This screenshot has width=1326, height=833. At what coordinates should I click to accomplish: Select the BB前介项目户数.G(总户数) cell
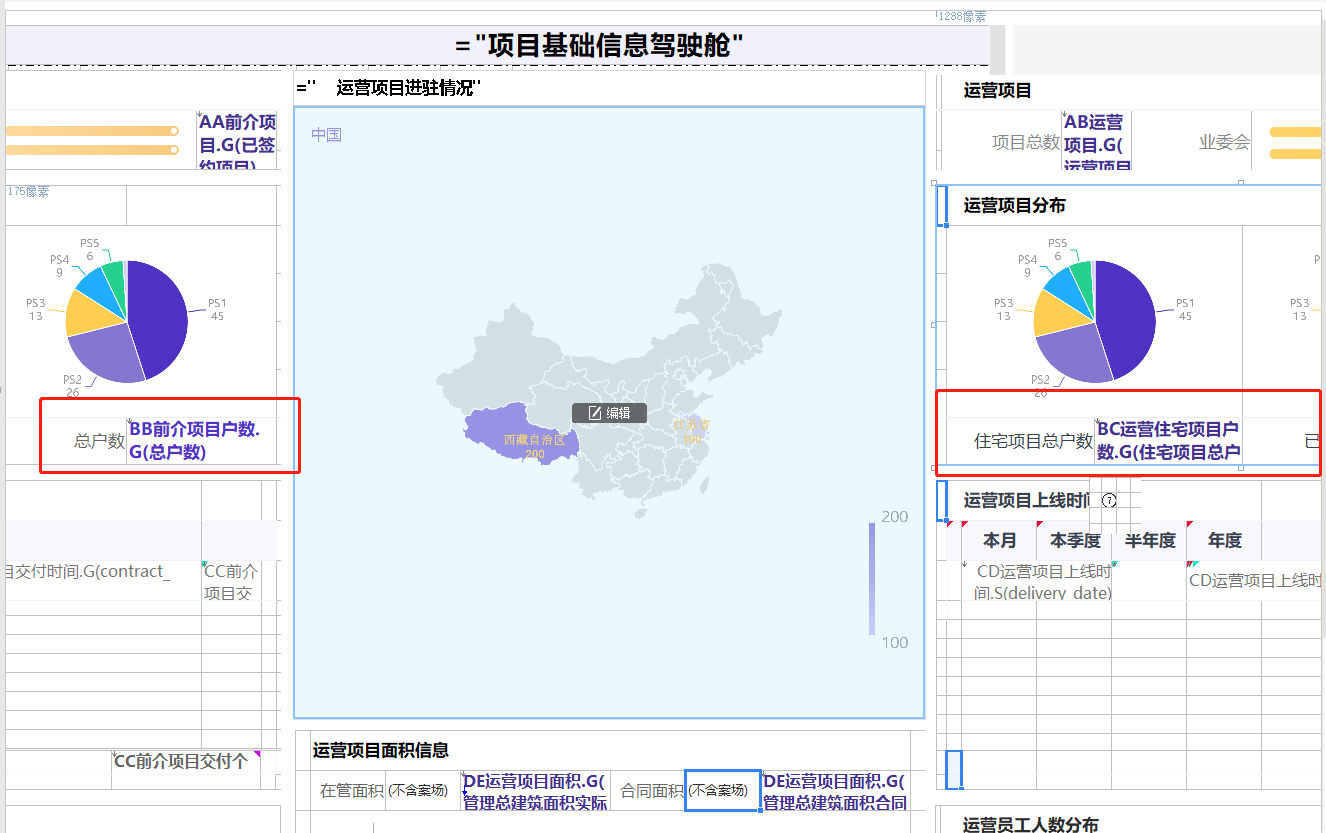(202, 441)
